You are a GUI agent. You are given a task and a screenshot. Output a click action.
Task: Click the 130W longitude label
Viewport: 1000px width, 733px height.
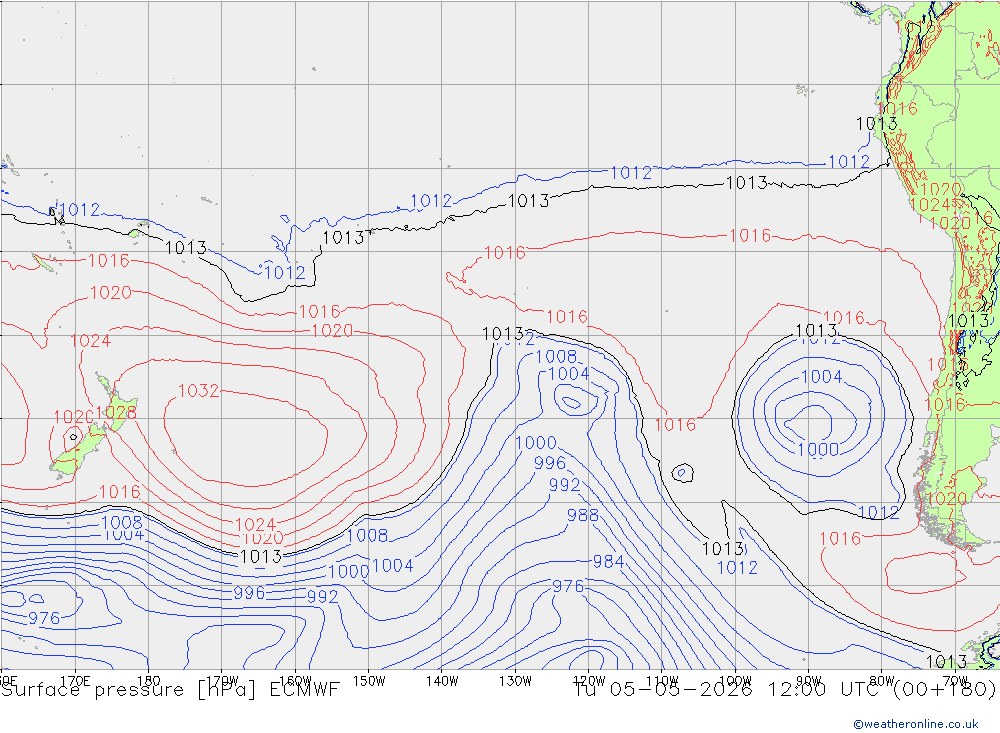click(x=515, y=681)
